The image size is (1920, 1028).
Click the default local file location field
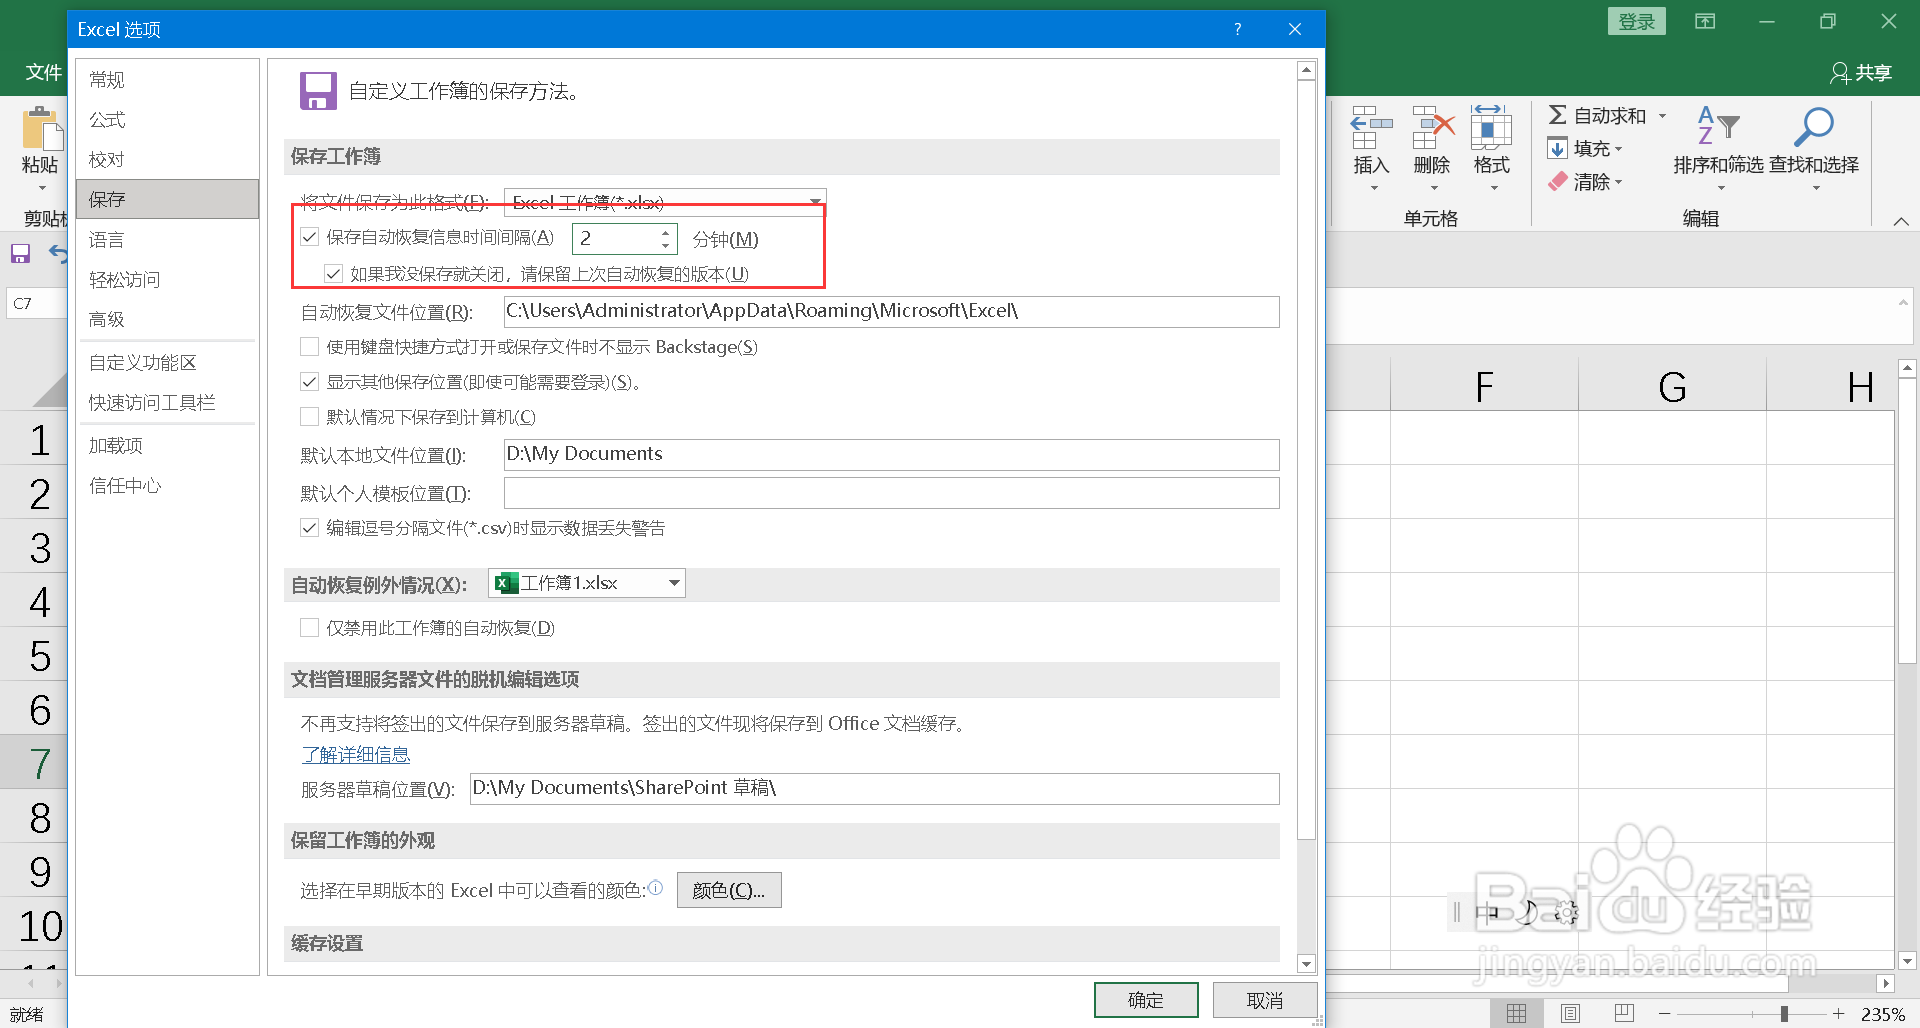click(891, 455)
